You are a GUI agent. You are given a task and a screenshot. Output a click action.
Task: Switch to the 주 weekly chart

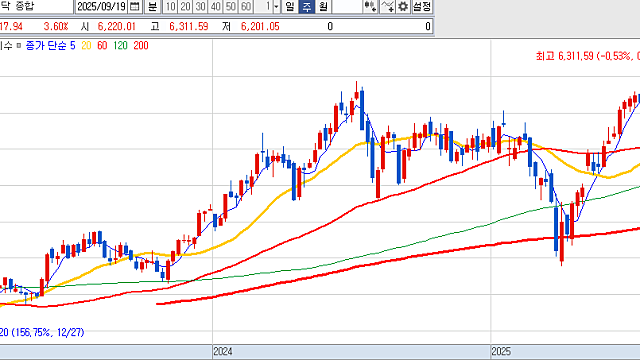click(x=307, y=6)
